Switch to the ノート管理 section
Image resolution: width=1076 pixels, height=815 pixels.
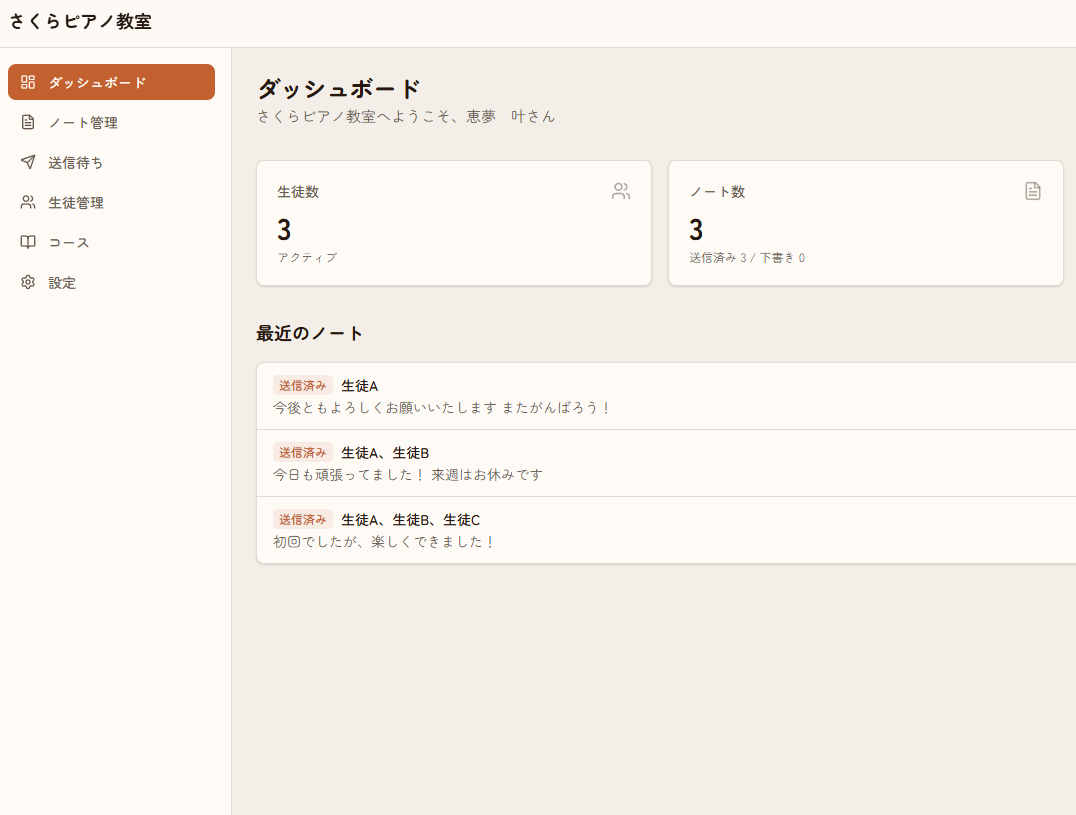click(x=82, y=122)
